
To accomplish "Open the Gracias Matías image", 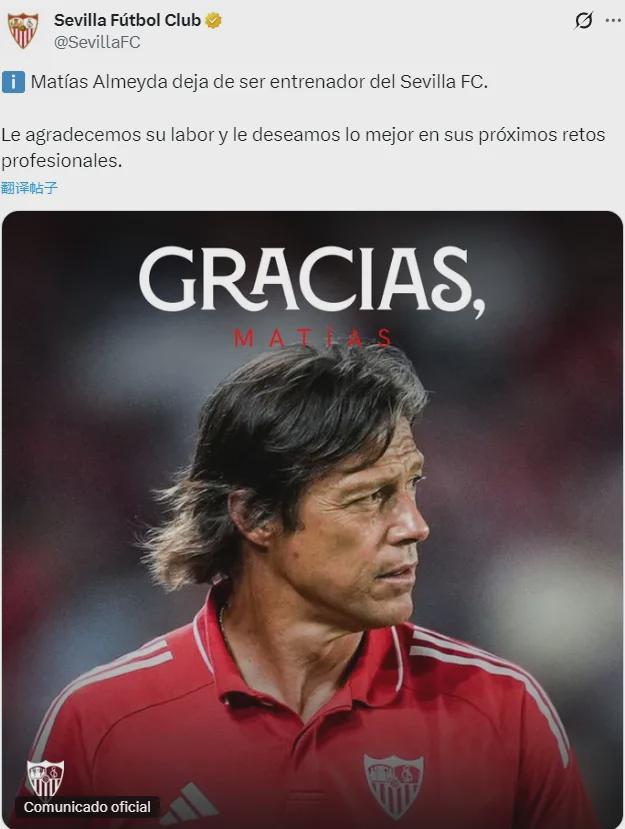I will pos(312,520).
